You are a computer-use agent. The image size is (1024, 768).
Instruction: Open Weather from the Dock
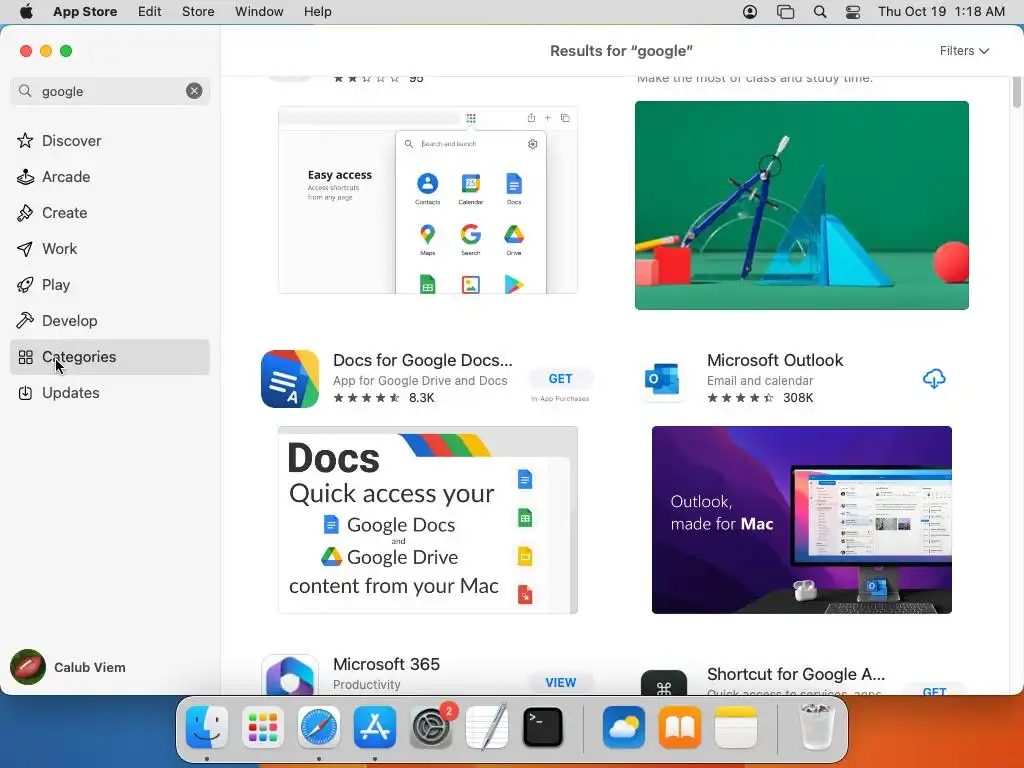[x=624, y=727]
